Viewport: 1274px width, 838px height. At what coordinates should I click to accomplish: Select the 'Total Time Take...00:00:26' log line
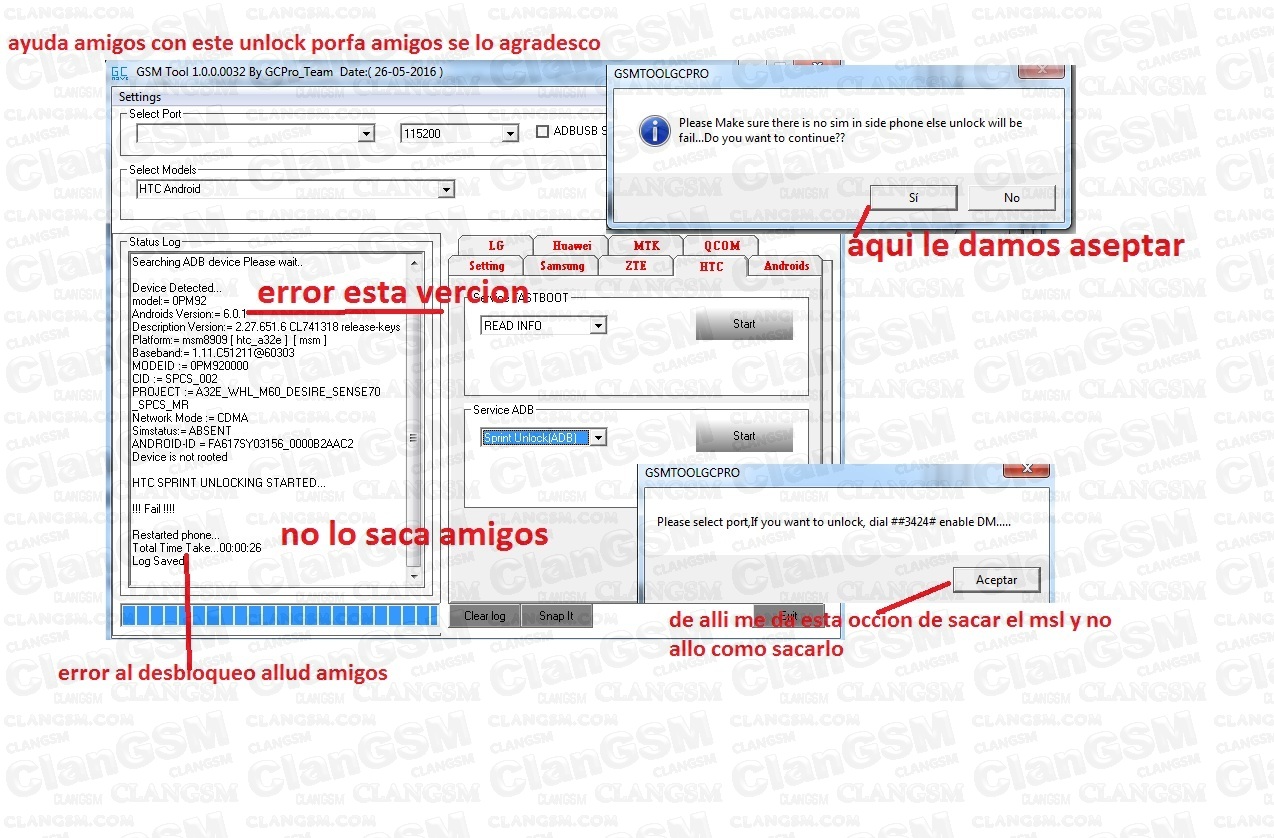pos(197,548)
